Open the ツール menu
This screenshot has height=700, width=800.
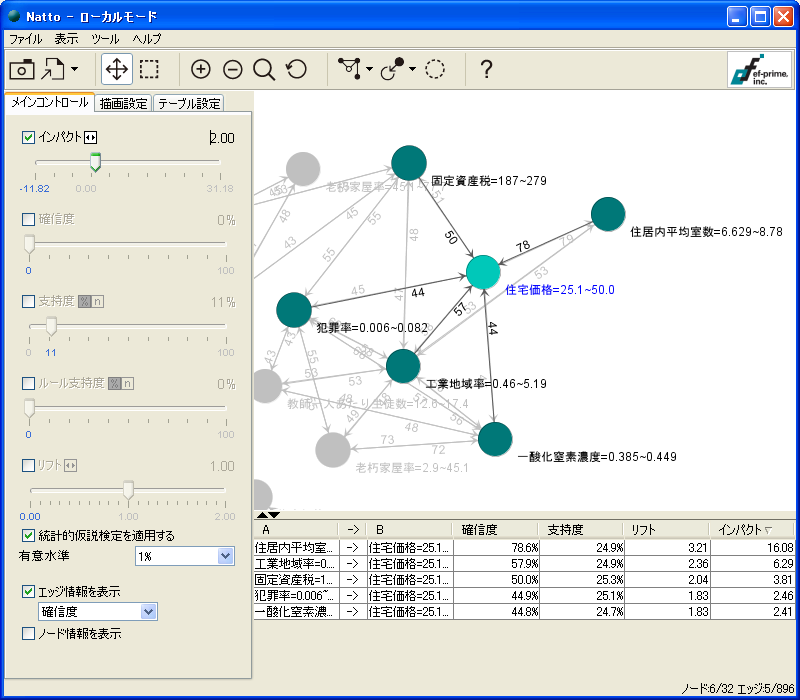pyautogui.click(x=105, y=39)
